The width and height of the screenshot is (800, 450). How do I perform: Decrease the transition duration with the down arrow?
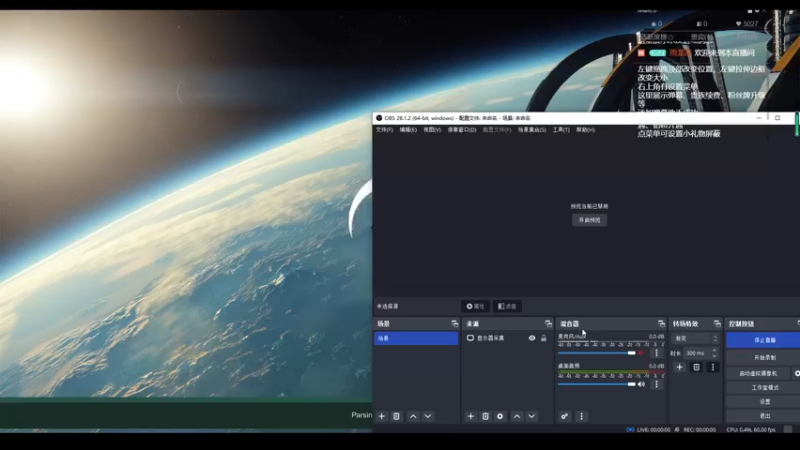pos(714,356)
